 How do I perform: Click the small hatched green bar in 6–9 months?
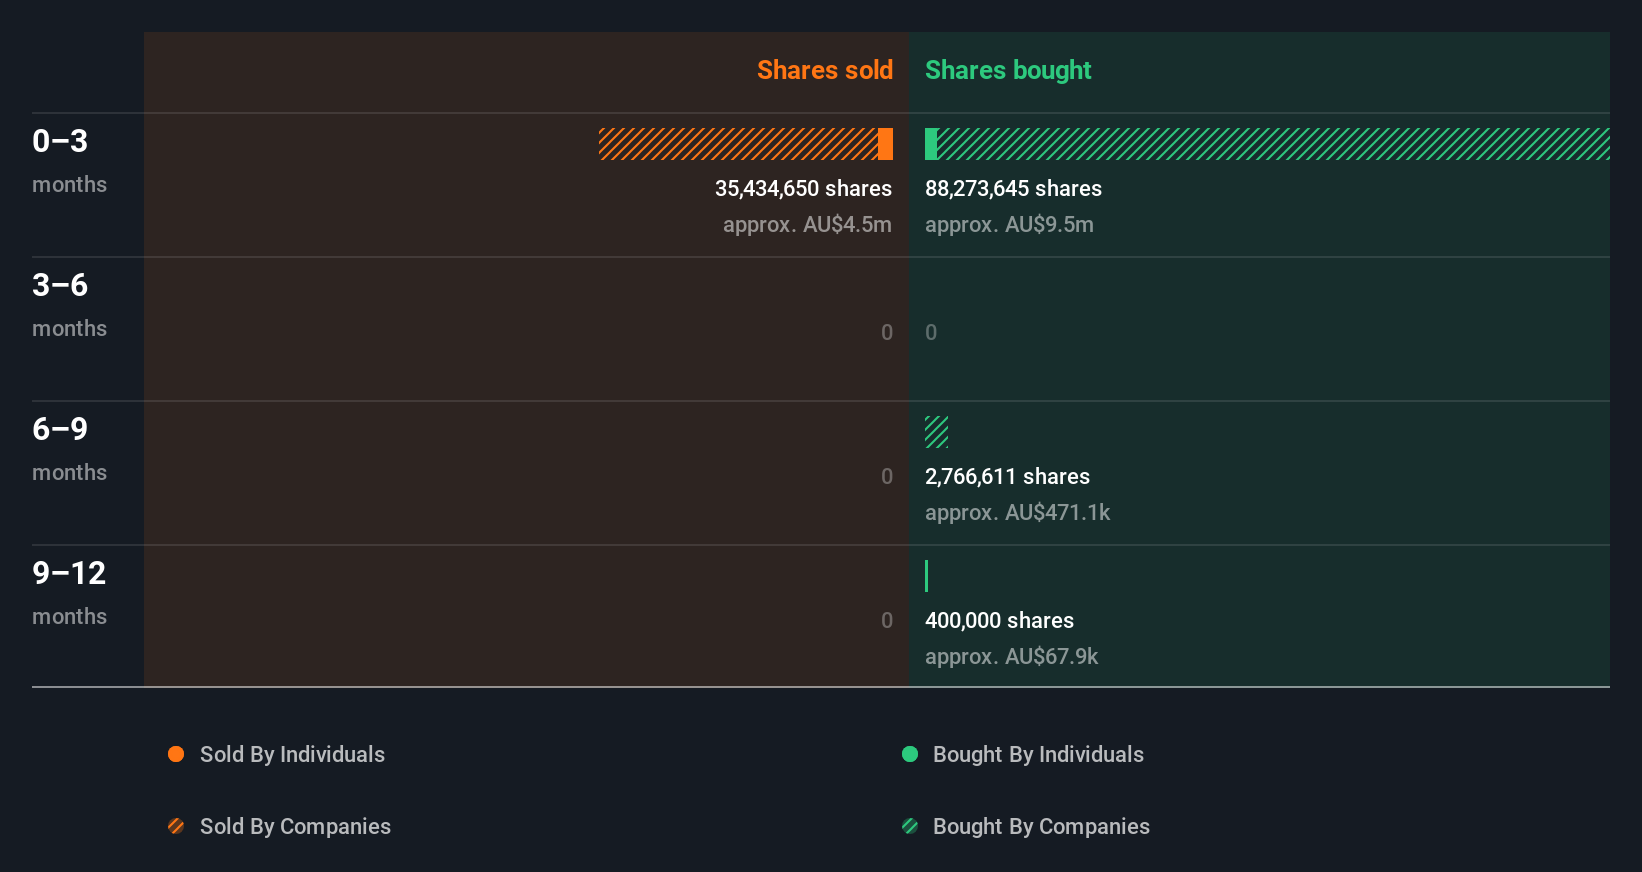936,432
